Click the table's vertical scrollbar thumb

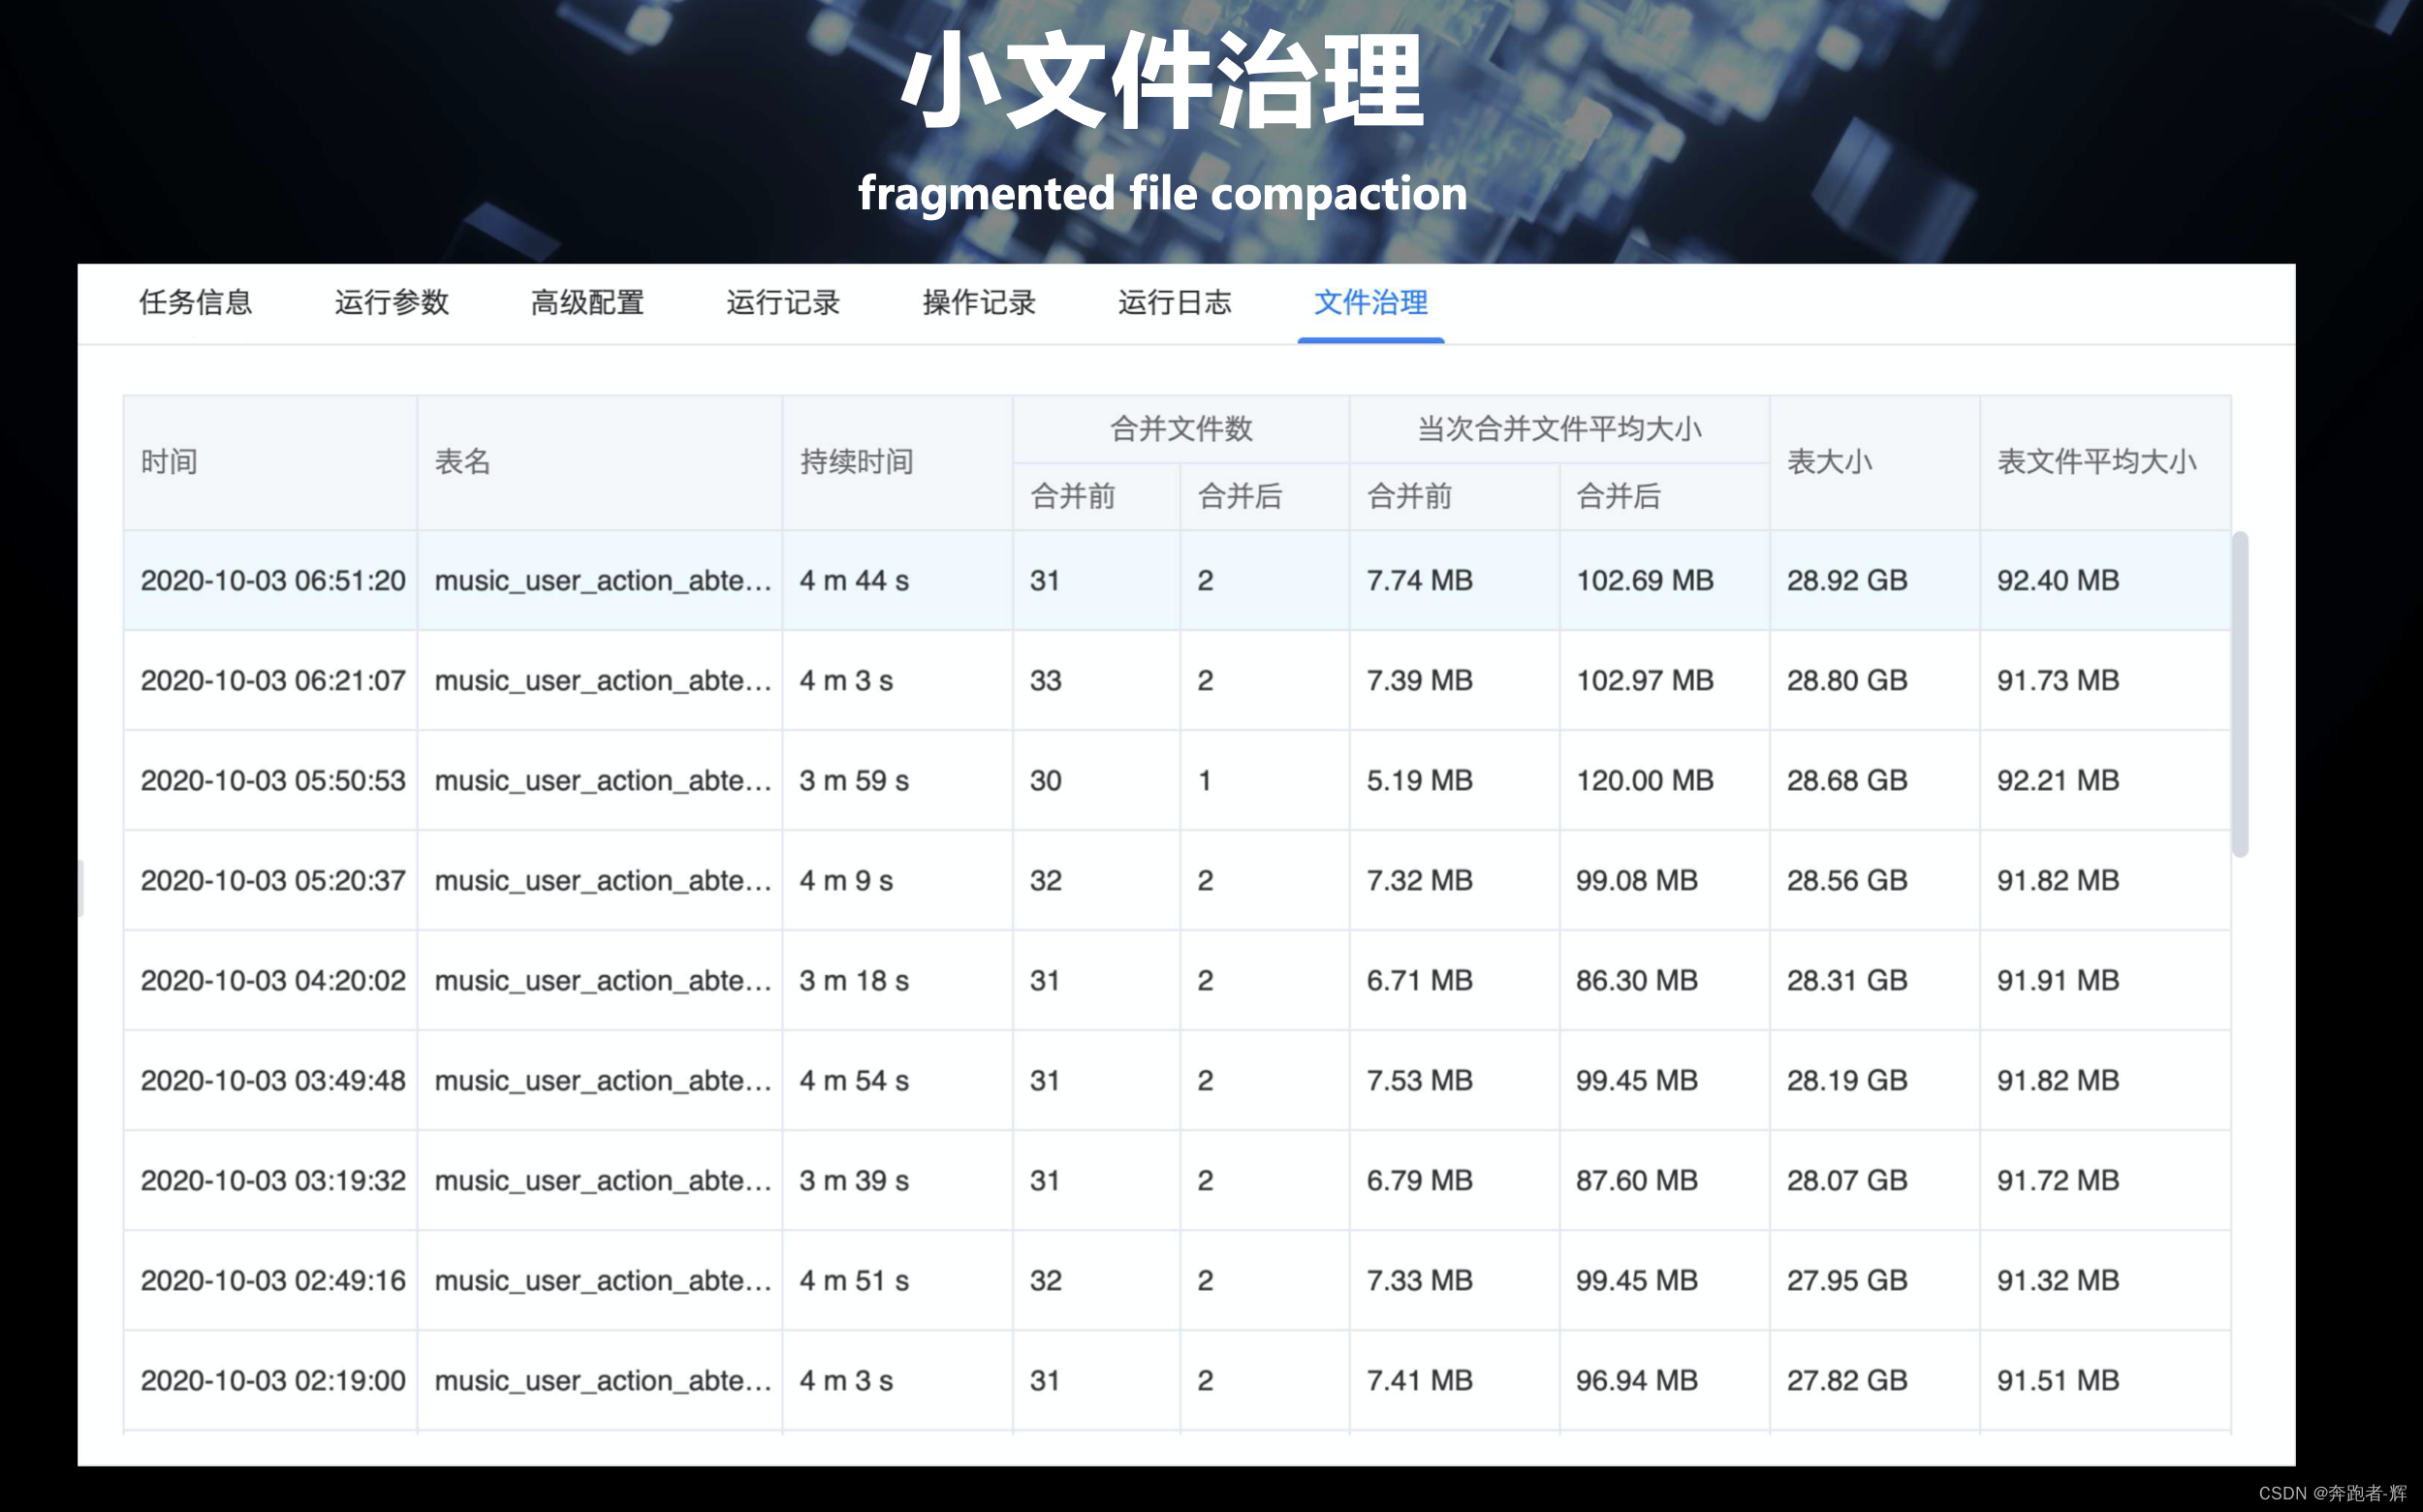point(2240,694)
